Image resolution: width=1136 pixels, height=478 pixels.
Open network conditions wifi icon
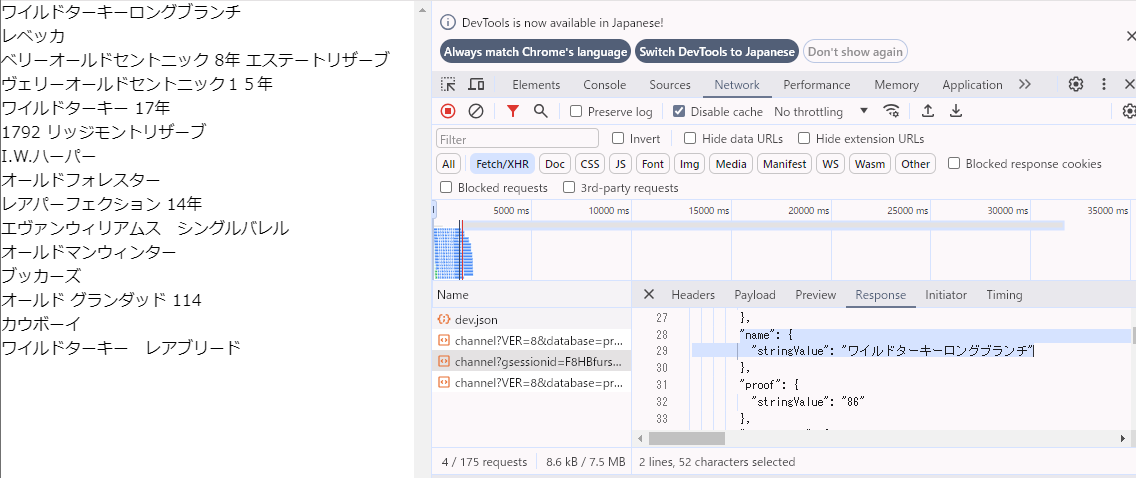coord(891,111)
